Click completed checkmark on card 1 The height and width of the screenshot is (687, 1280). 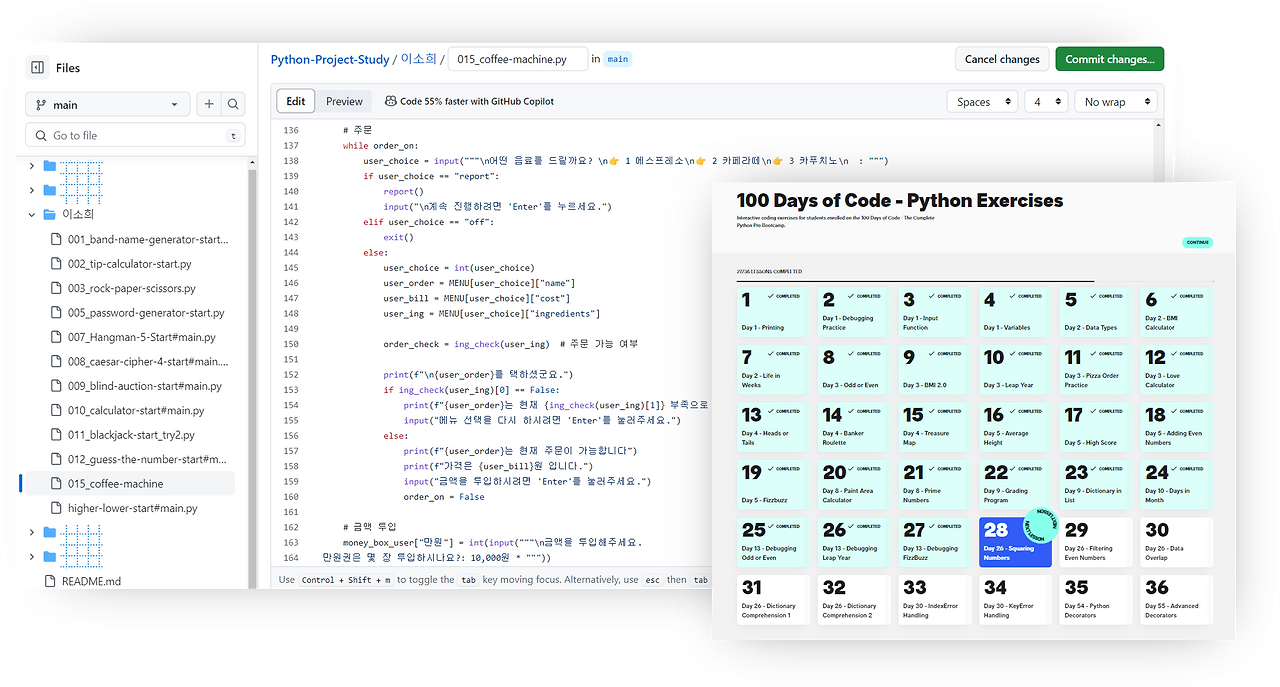coord(771,296)
